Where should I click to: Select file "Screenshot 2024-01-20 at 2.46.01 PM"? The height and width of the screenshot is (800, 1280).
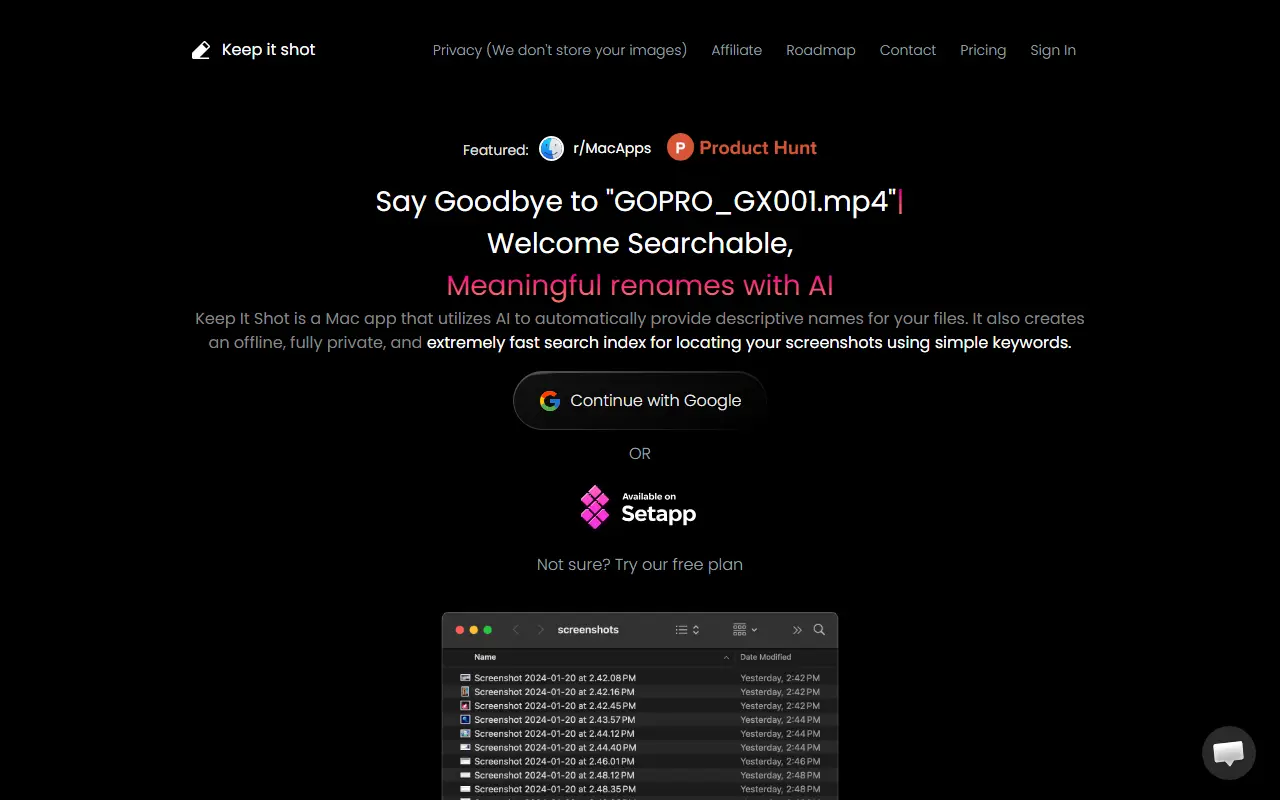click(x=555, y=762)
